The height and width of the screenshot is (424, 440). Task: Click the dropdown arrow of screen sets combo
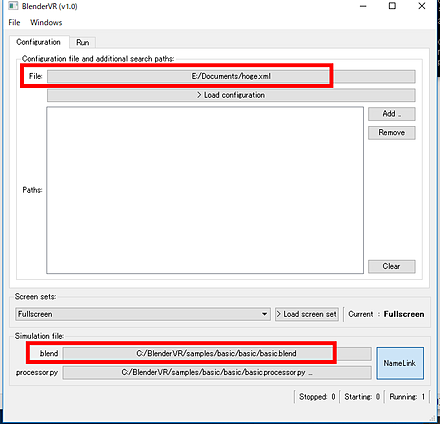coord(264,314)
